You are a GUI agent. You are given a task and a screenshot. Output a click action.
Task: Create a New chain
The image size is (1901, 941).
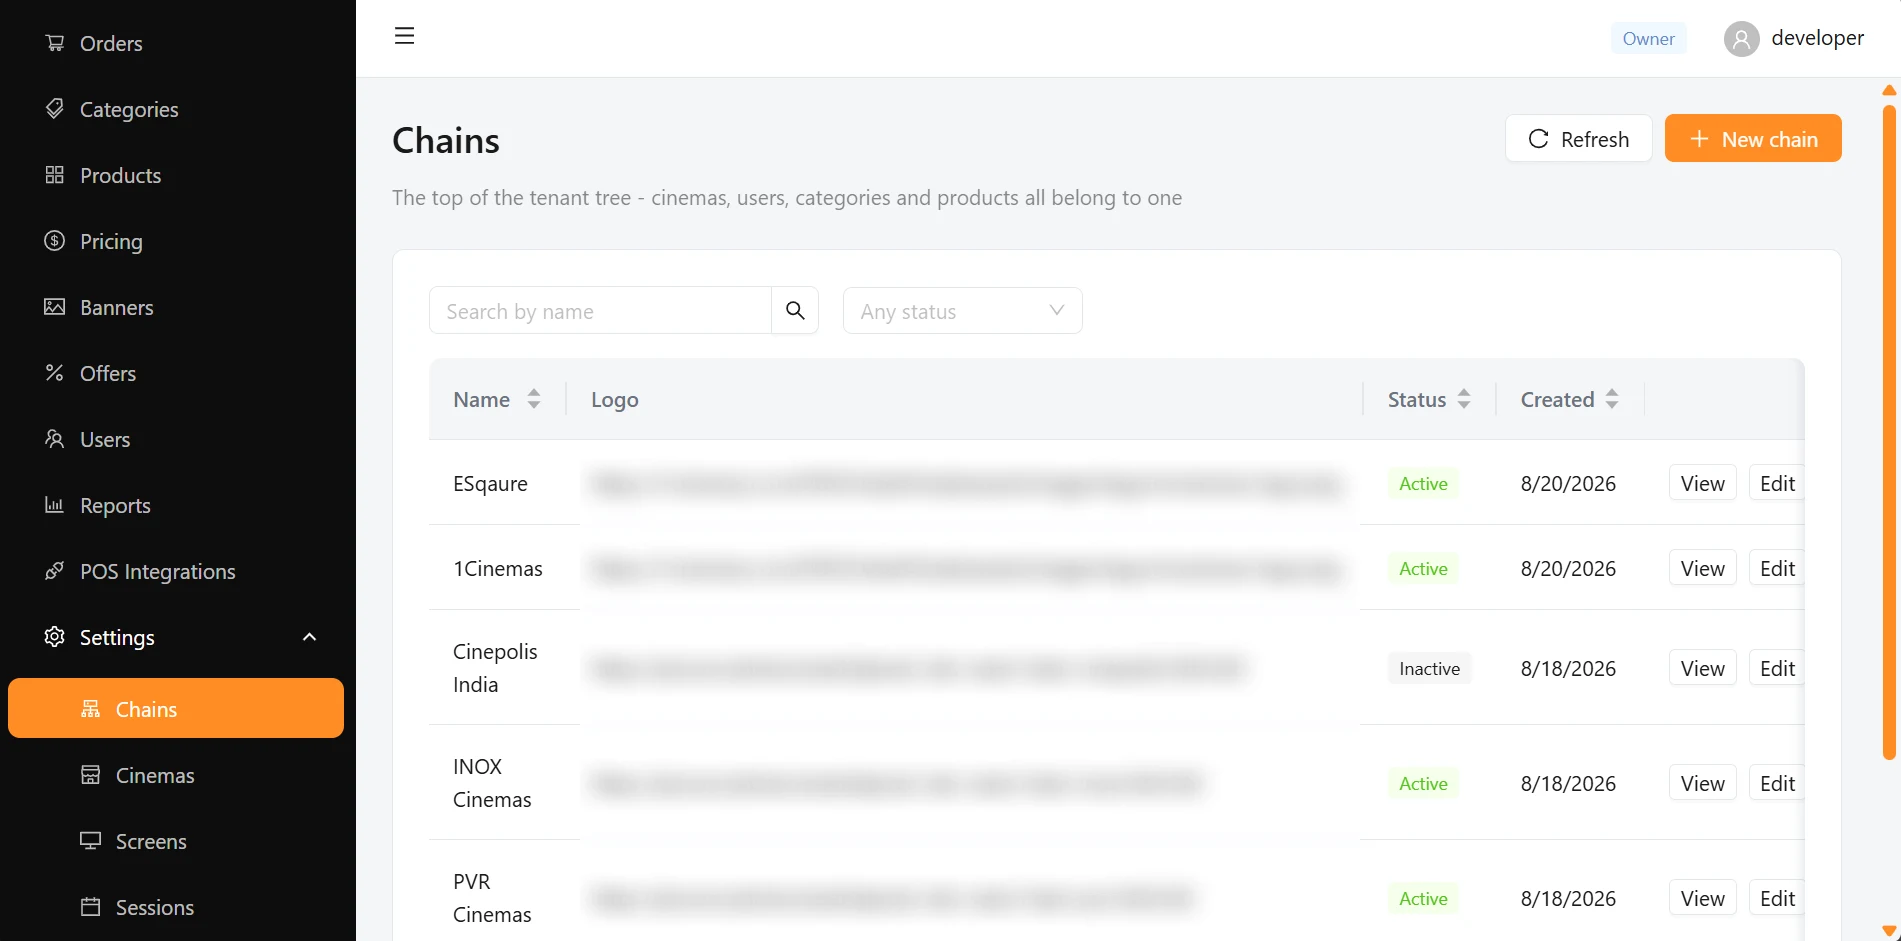(x=1753, y=138)
